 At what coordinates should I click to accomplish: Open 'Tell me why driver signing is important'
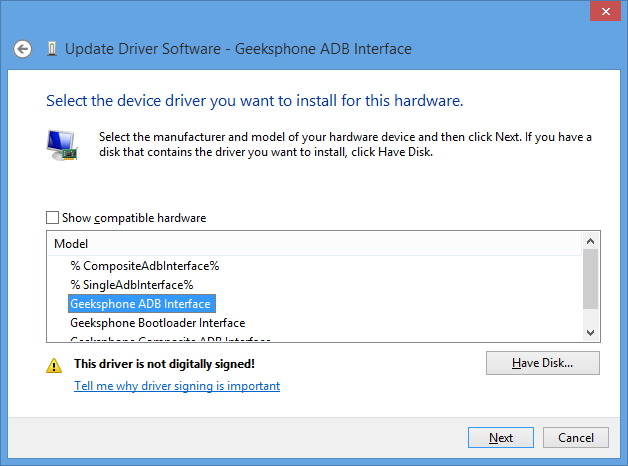point(177,386)
